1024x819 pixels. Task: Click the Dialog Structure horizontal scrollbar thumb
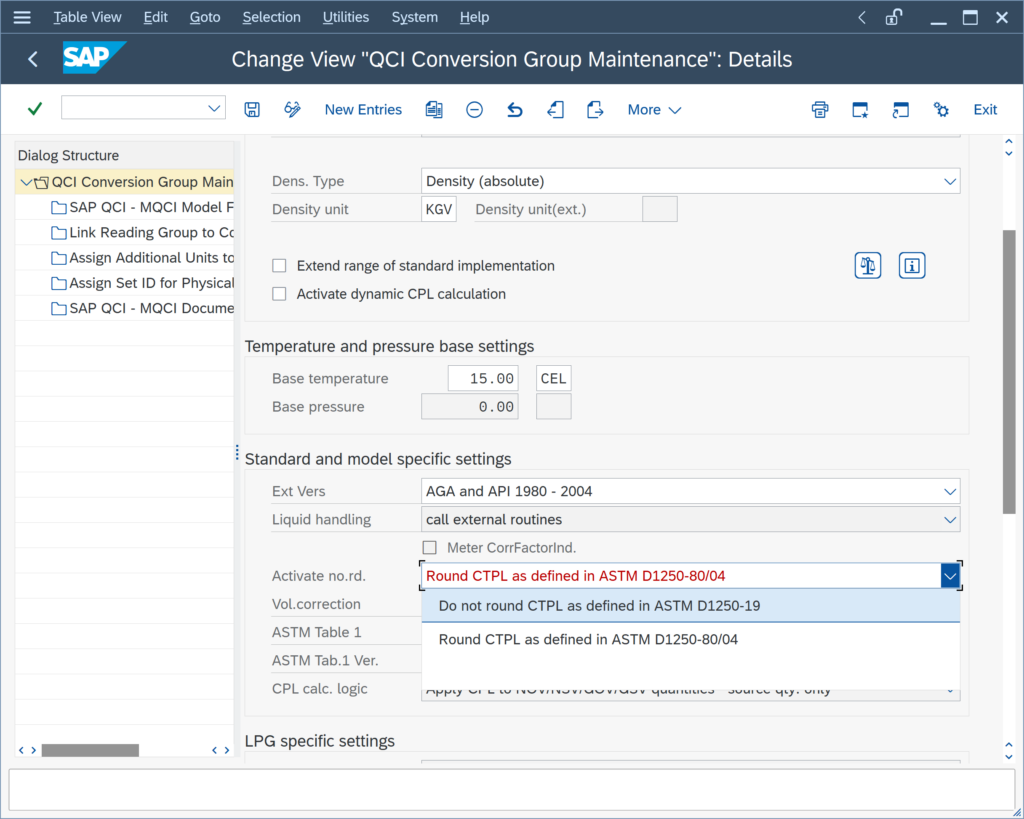click(90, 750)
